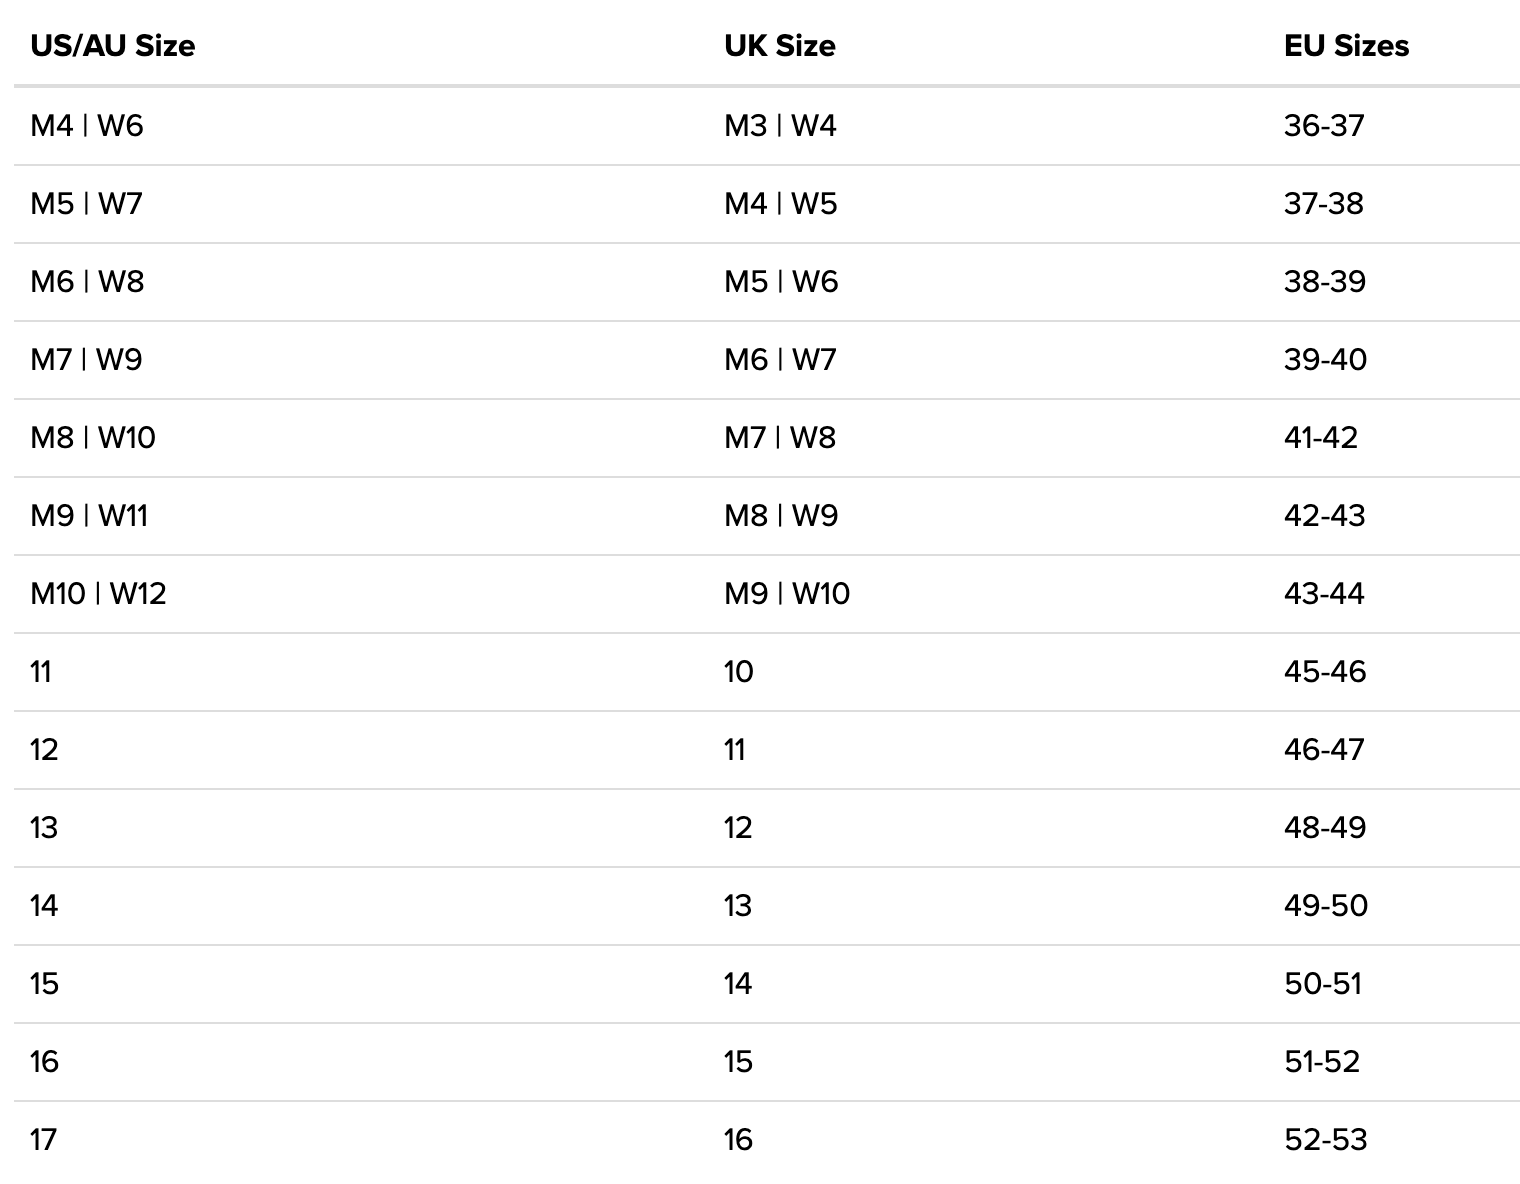Click the US/AU Size column header
This screenshot has height=1184, width=1520.
point(112,46)
